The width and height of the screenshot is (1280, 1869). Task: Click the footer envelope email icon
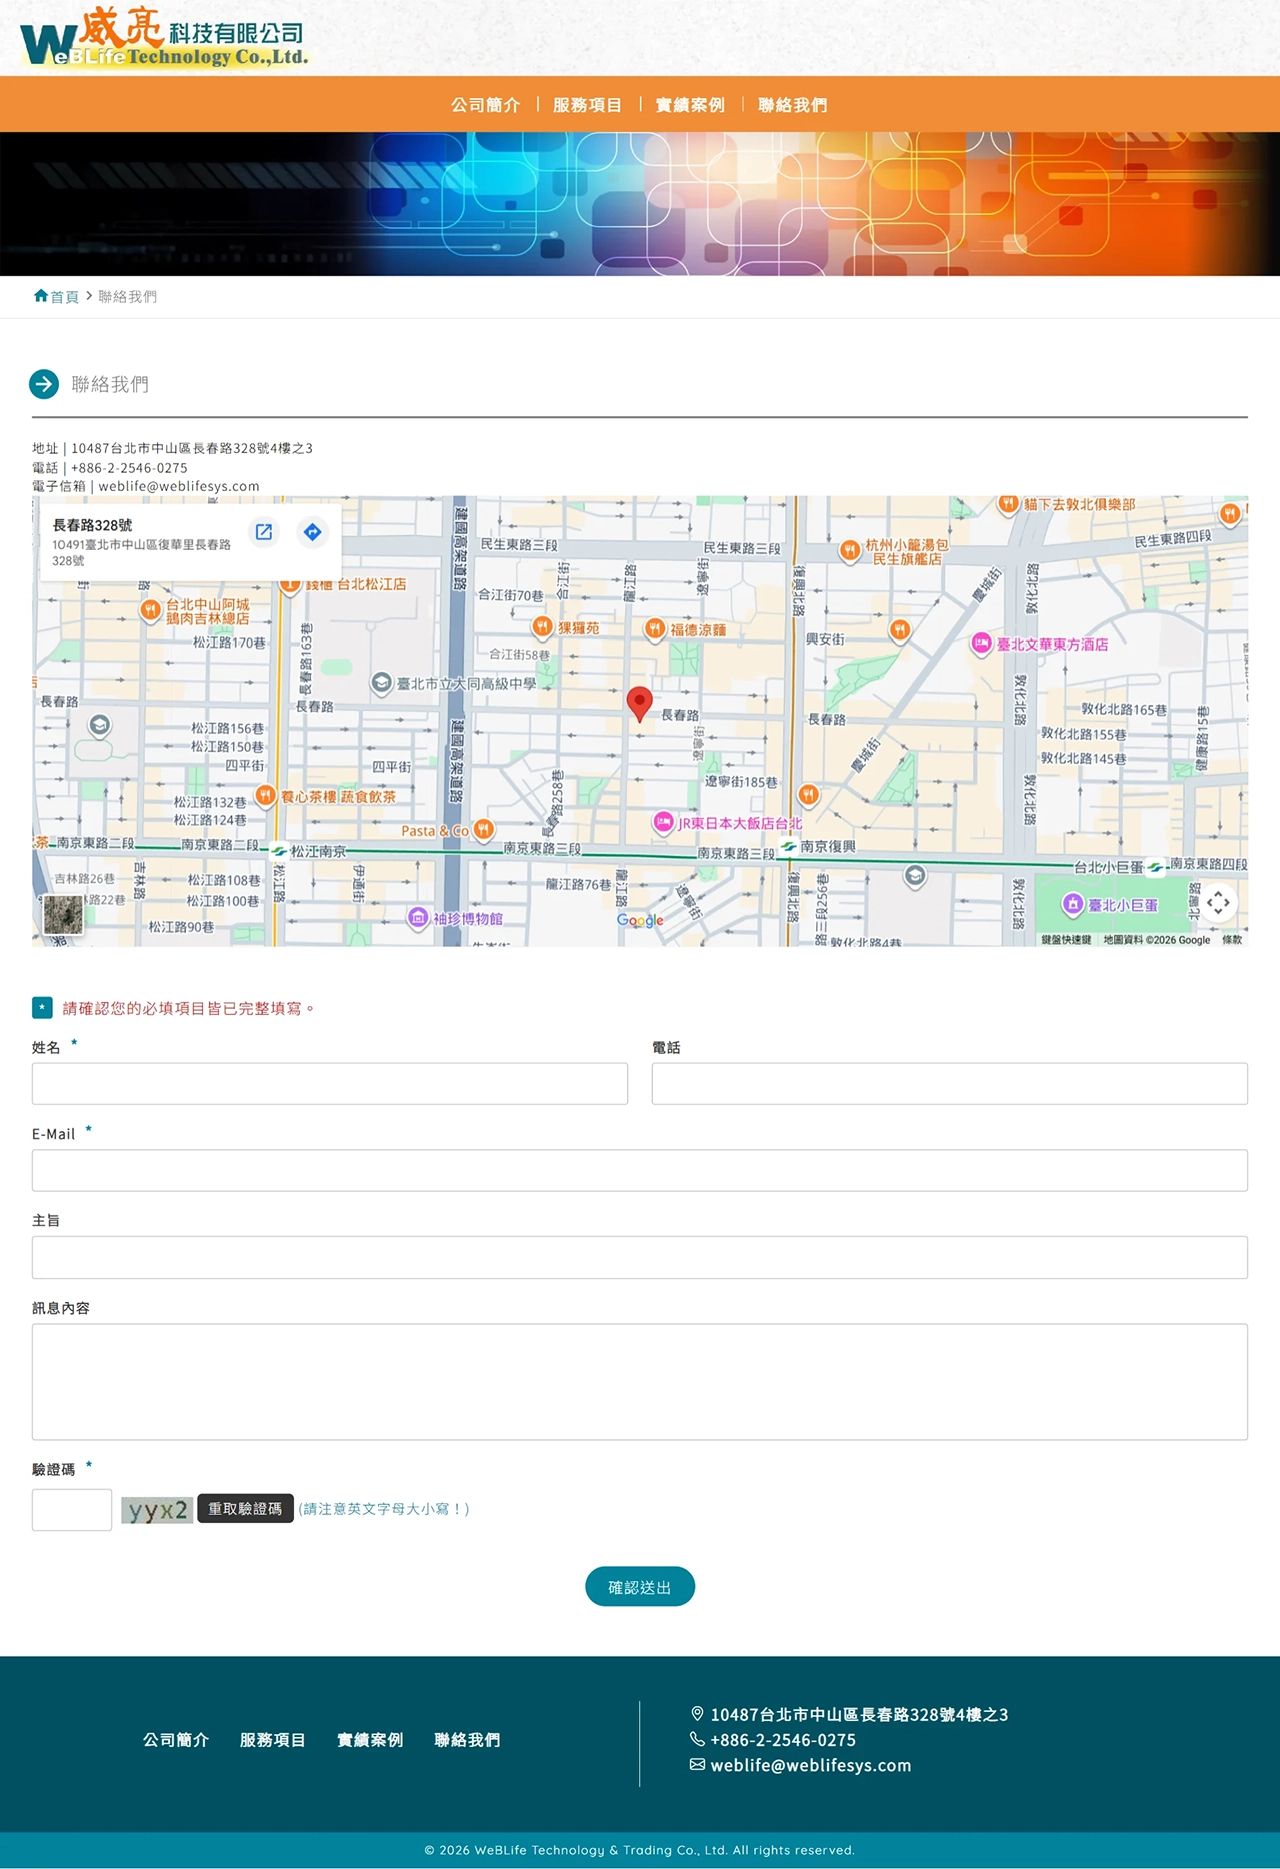tap(697, 1765)
